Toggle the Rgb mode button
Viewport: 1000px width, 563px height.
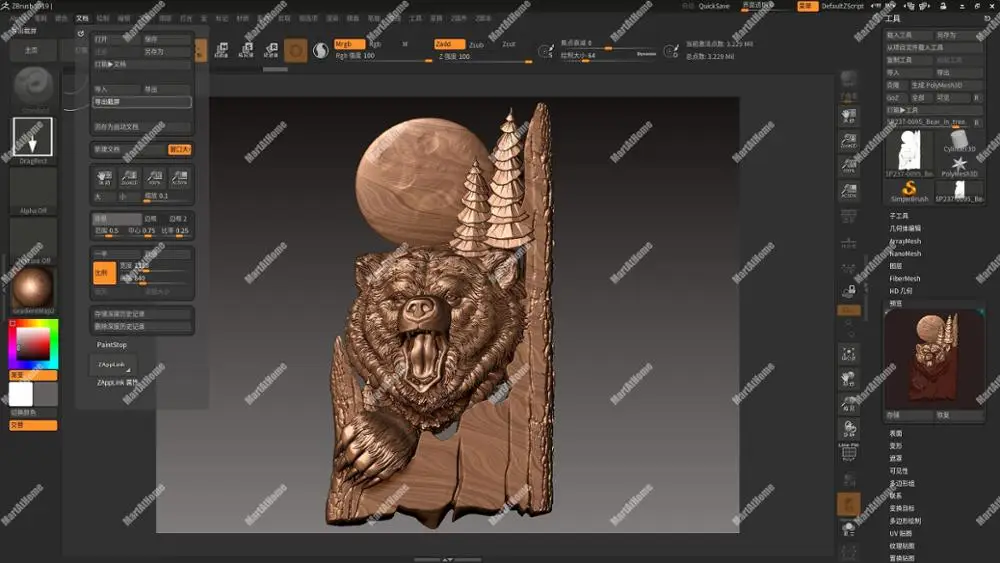tap(375, 44)
